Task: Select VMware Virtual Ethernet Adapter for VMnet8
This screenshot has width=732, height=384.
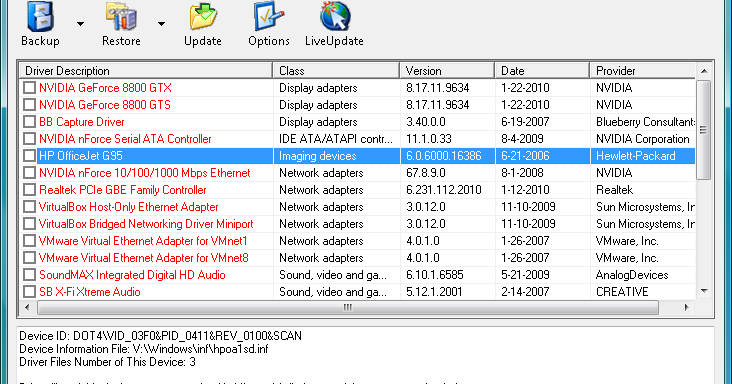Action: coord(144,258)
